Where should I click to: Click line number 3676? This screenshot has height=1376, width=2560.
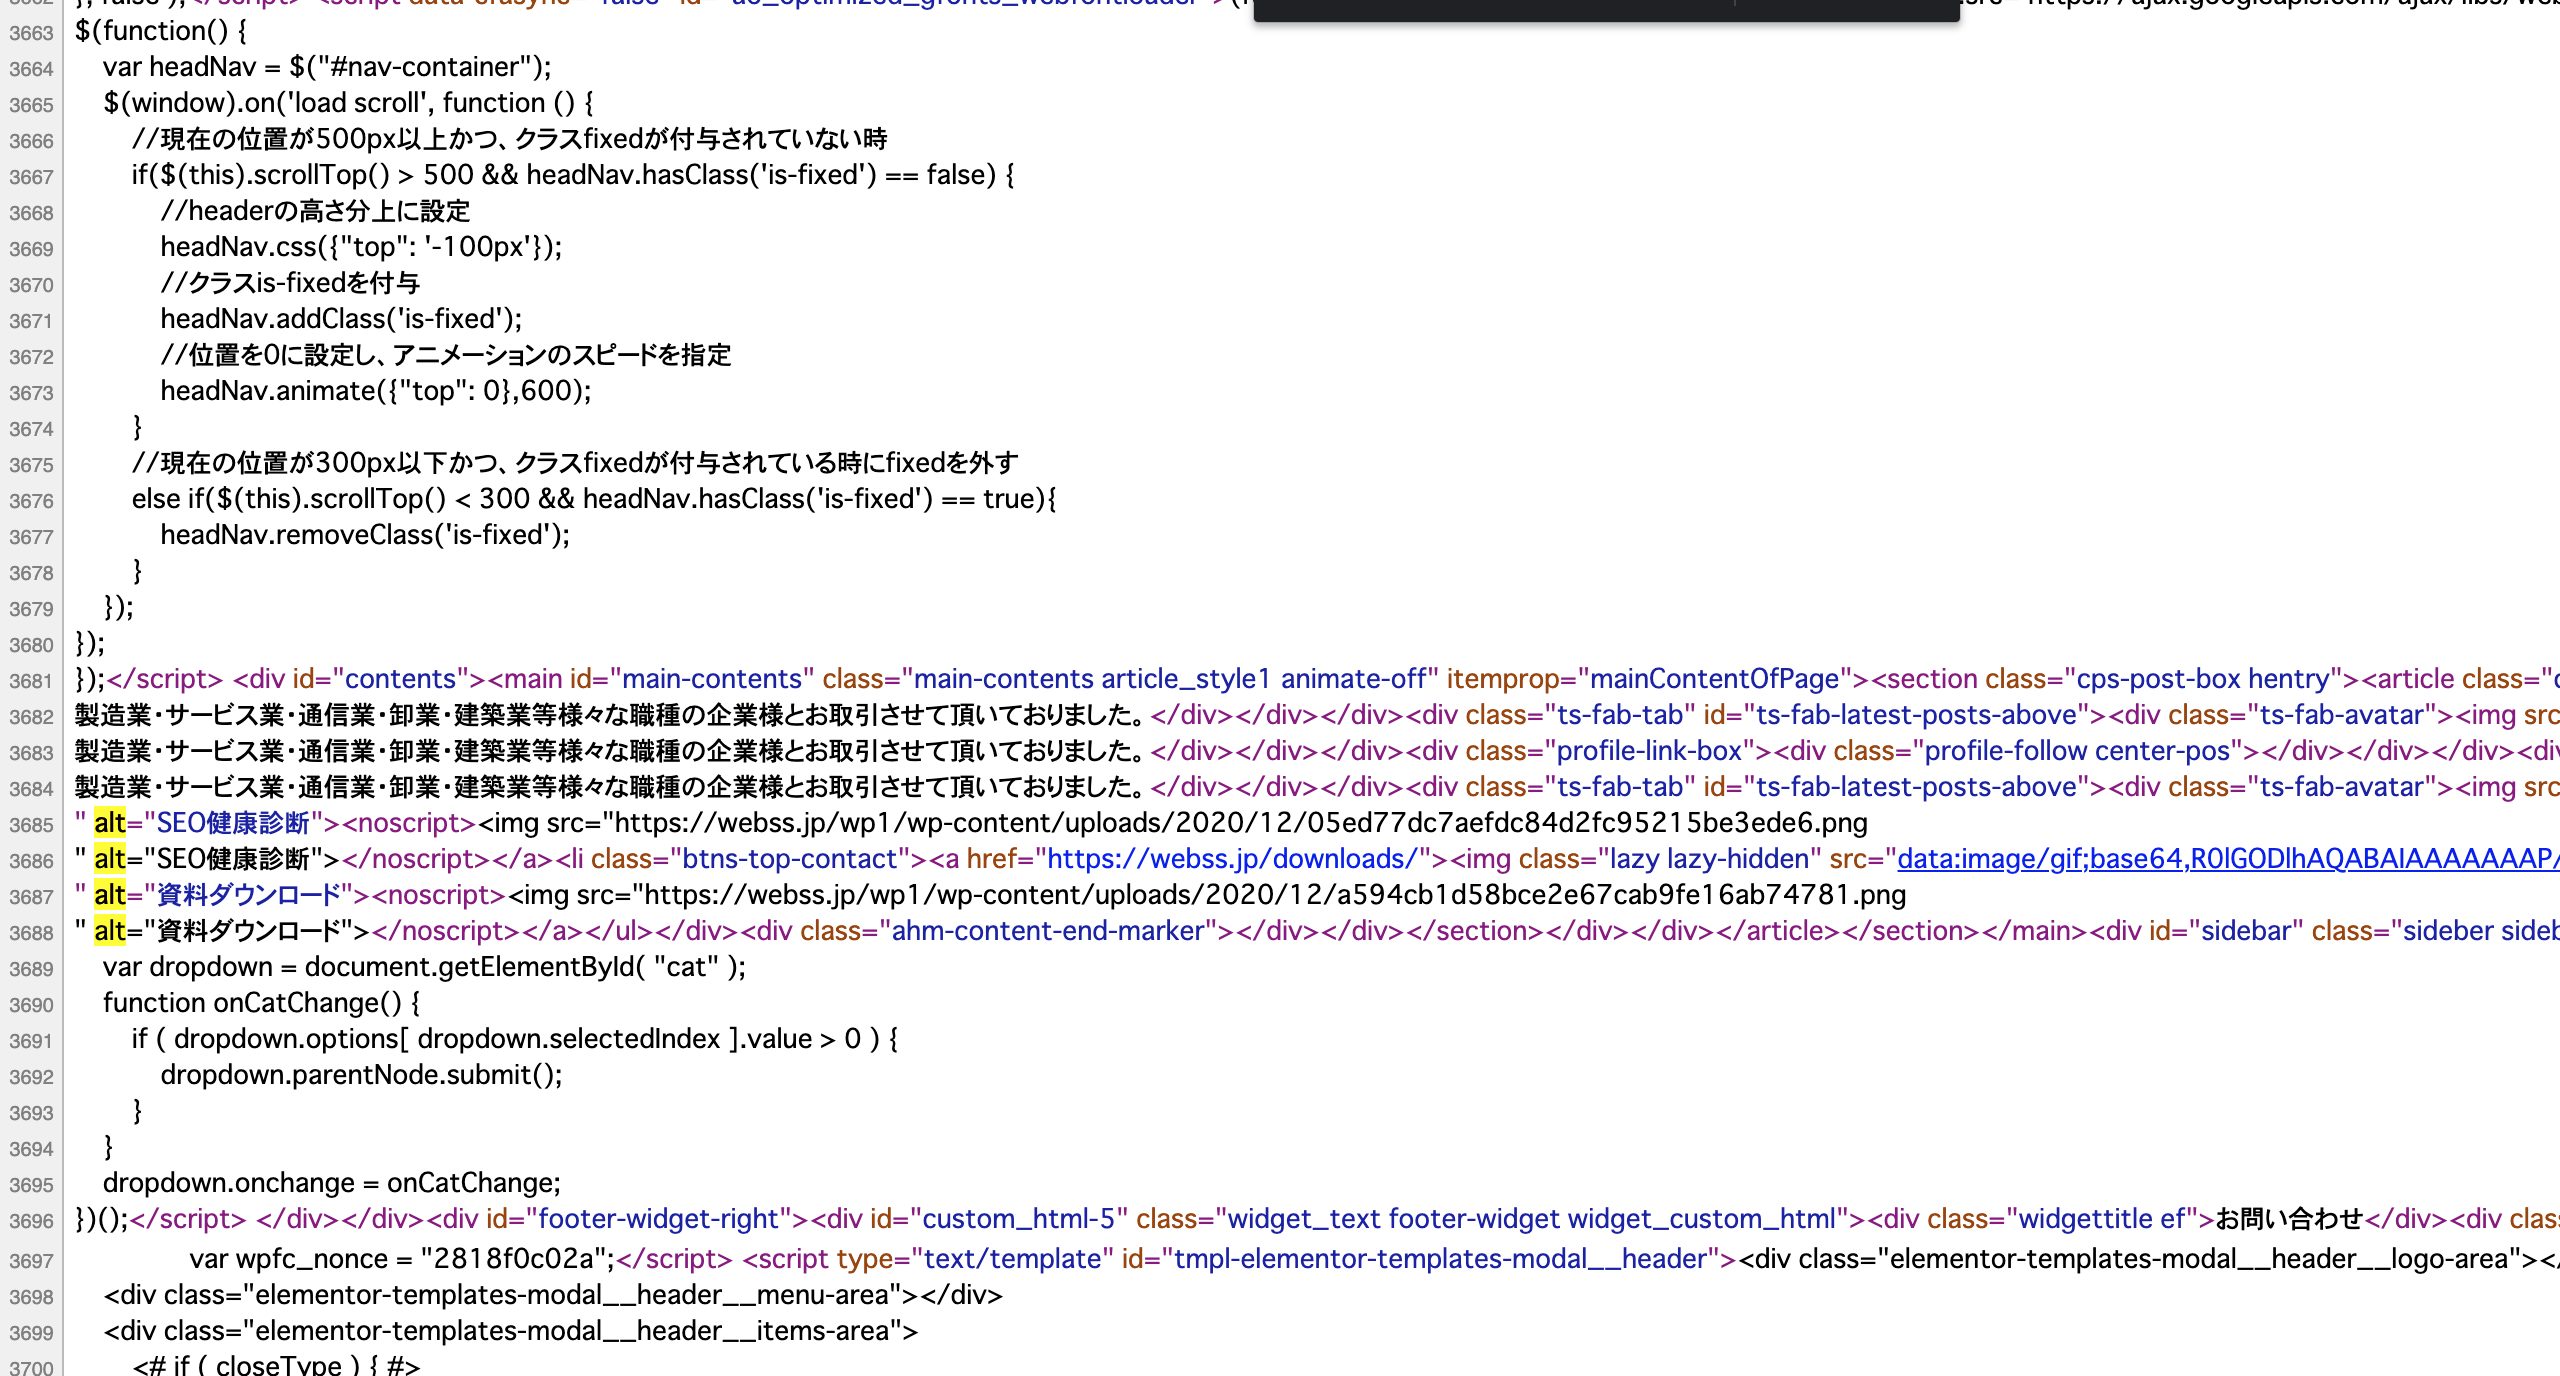31,501
